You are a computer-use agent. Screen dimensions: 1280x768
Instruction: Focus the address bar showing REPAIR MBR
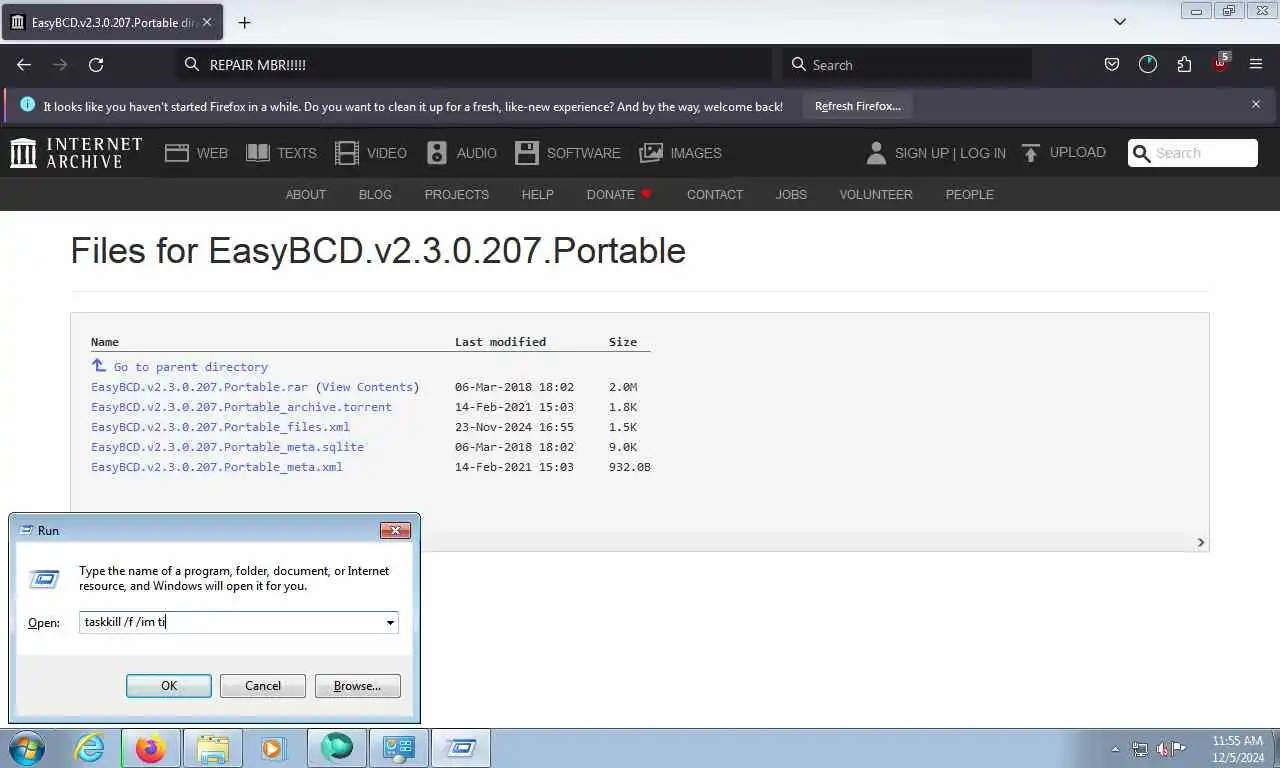pos(475,64)
